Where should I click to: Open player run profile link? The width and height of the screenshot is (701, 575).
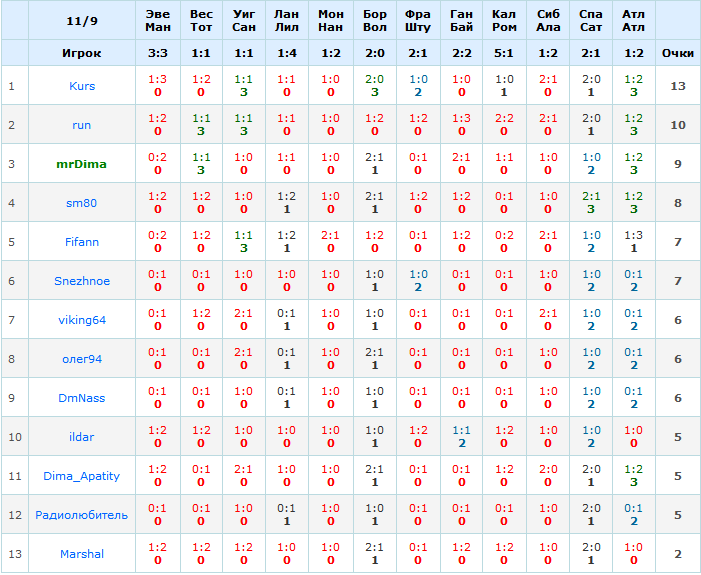[82, 125]
